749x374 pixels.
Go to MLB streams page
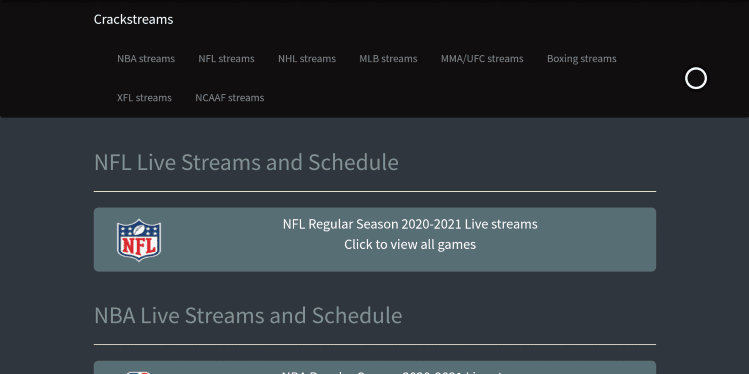point(388,59)
